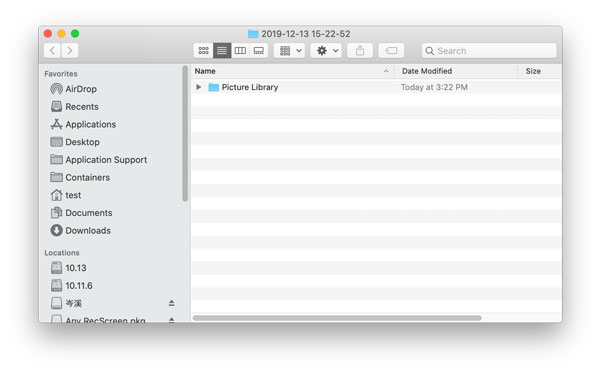The width and height of the screenshot is (600, 373).
Task: Go forward with the right arrow button
Action: click(x=70, y=50)
